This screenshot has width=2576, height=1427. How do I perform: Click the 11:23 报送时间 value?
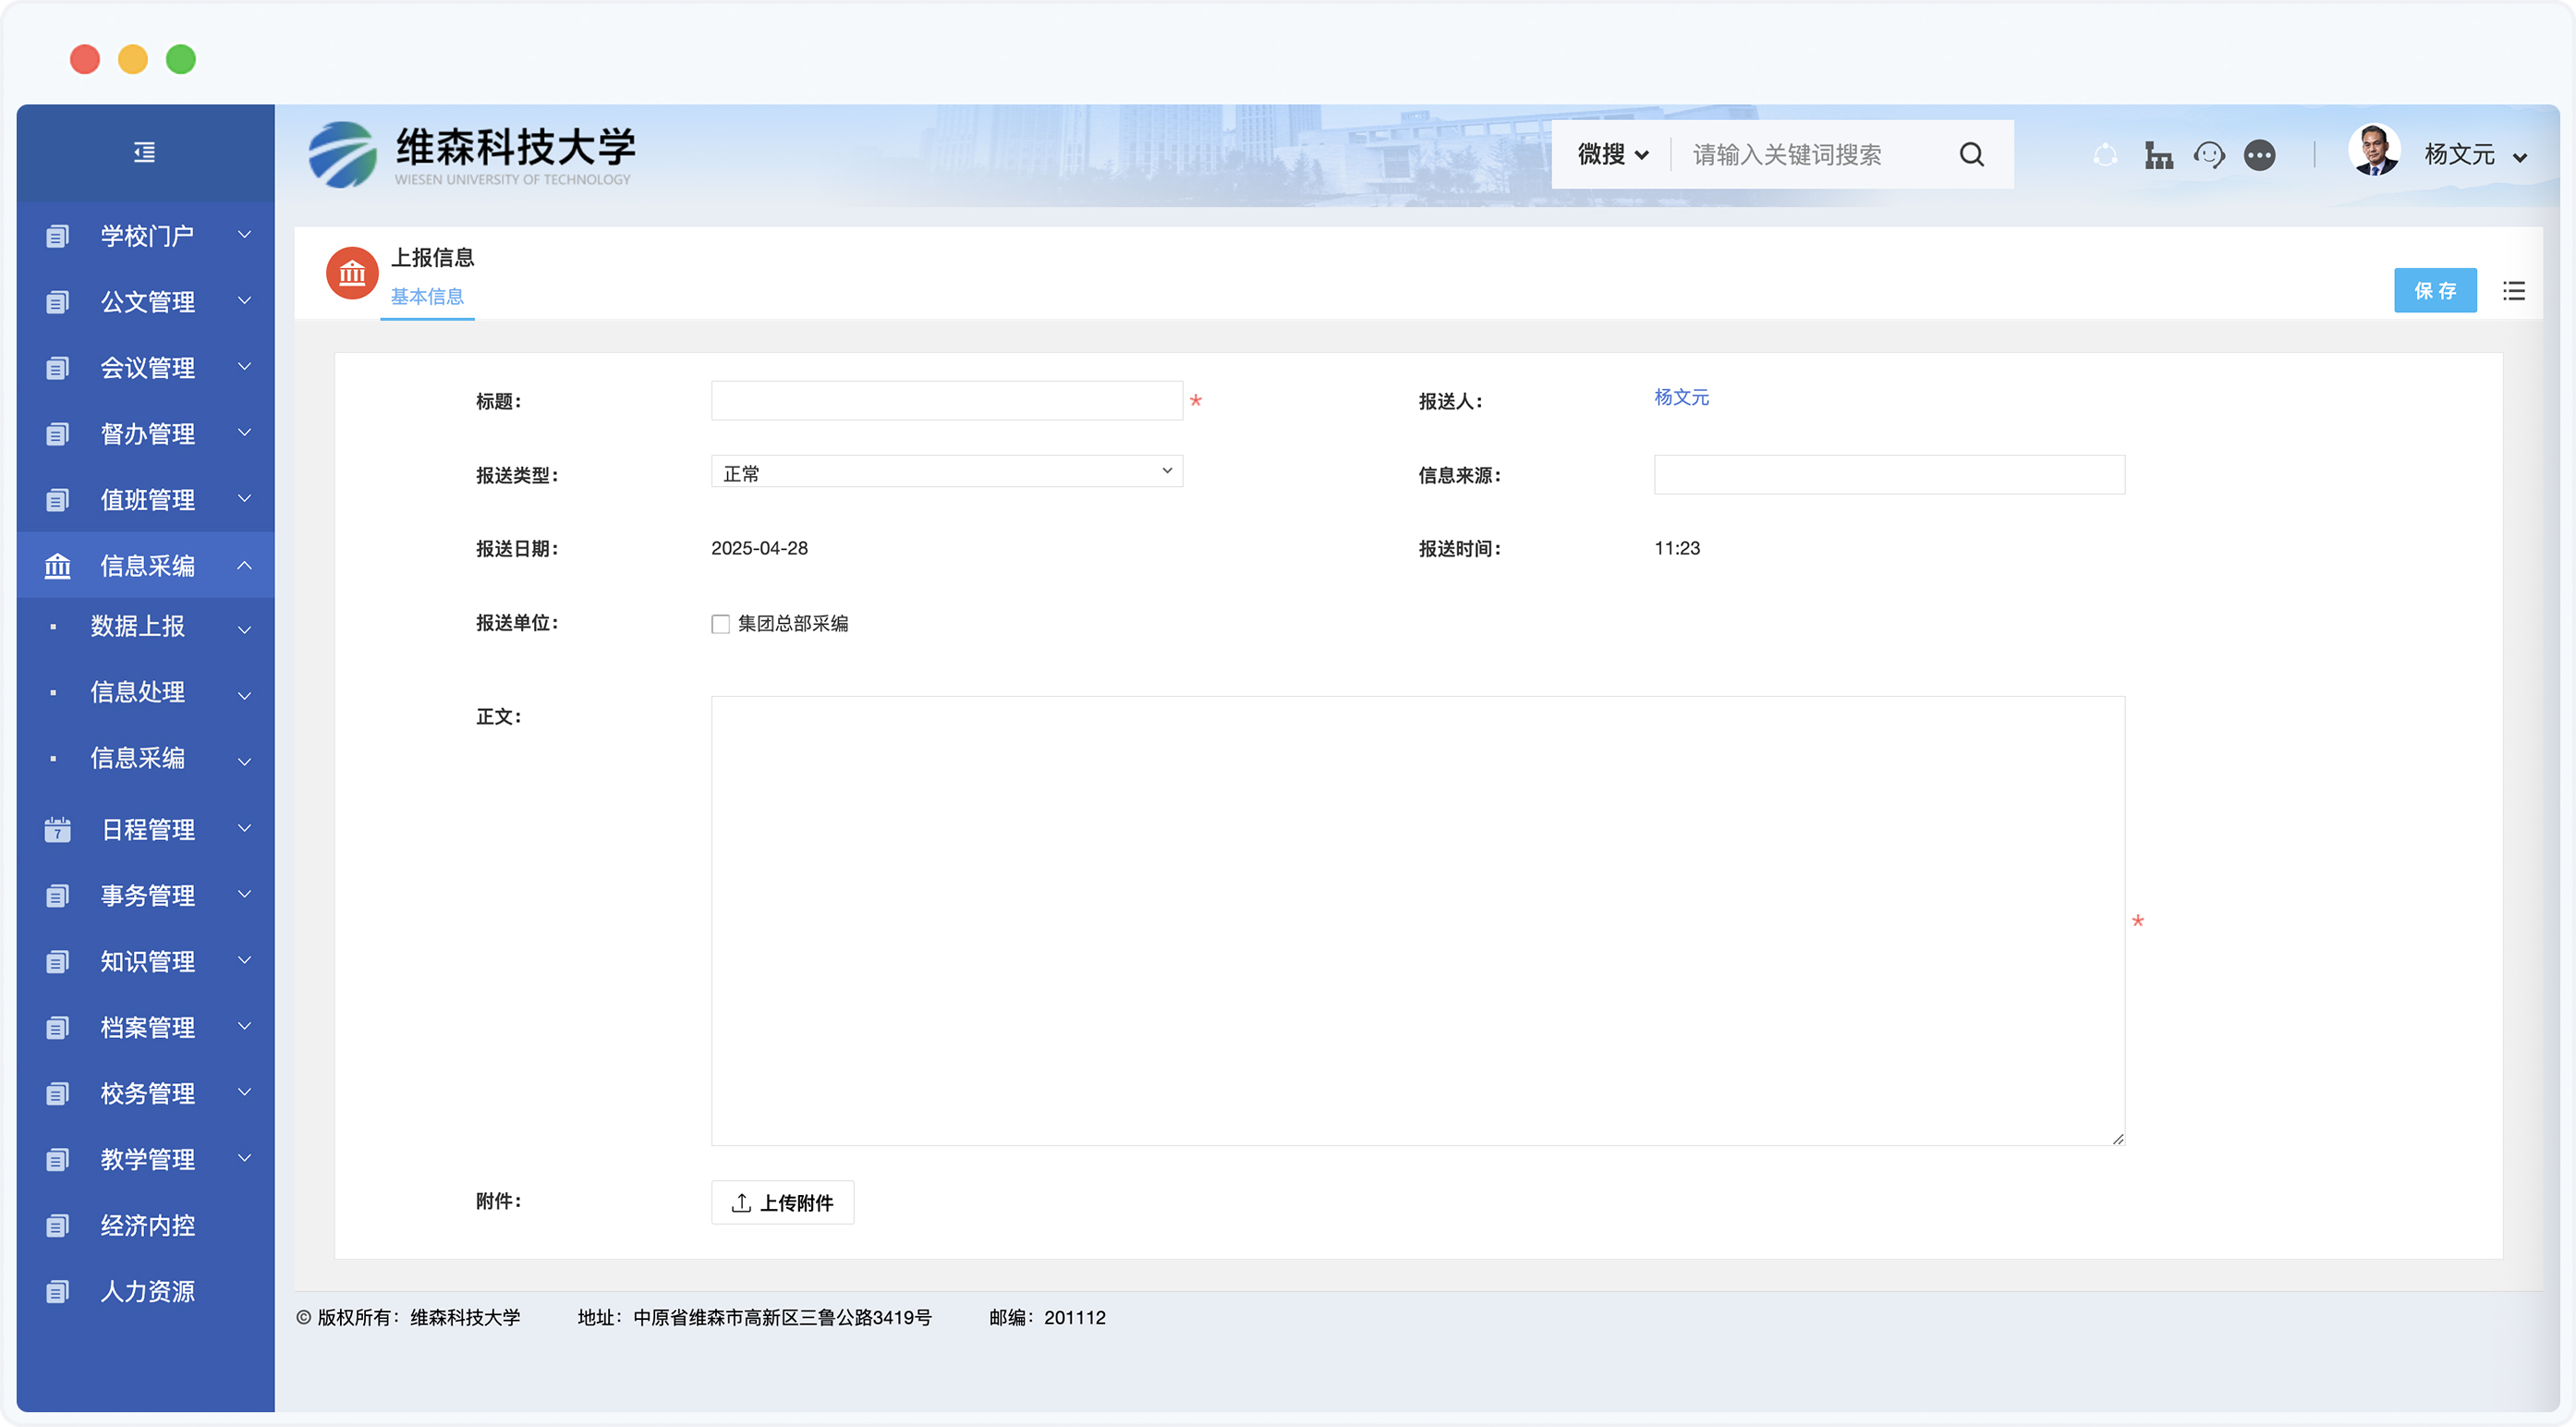pos(1677,549)
